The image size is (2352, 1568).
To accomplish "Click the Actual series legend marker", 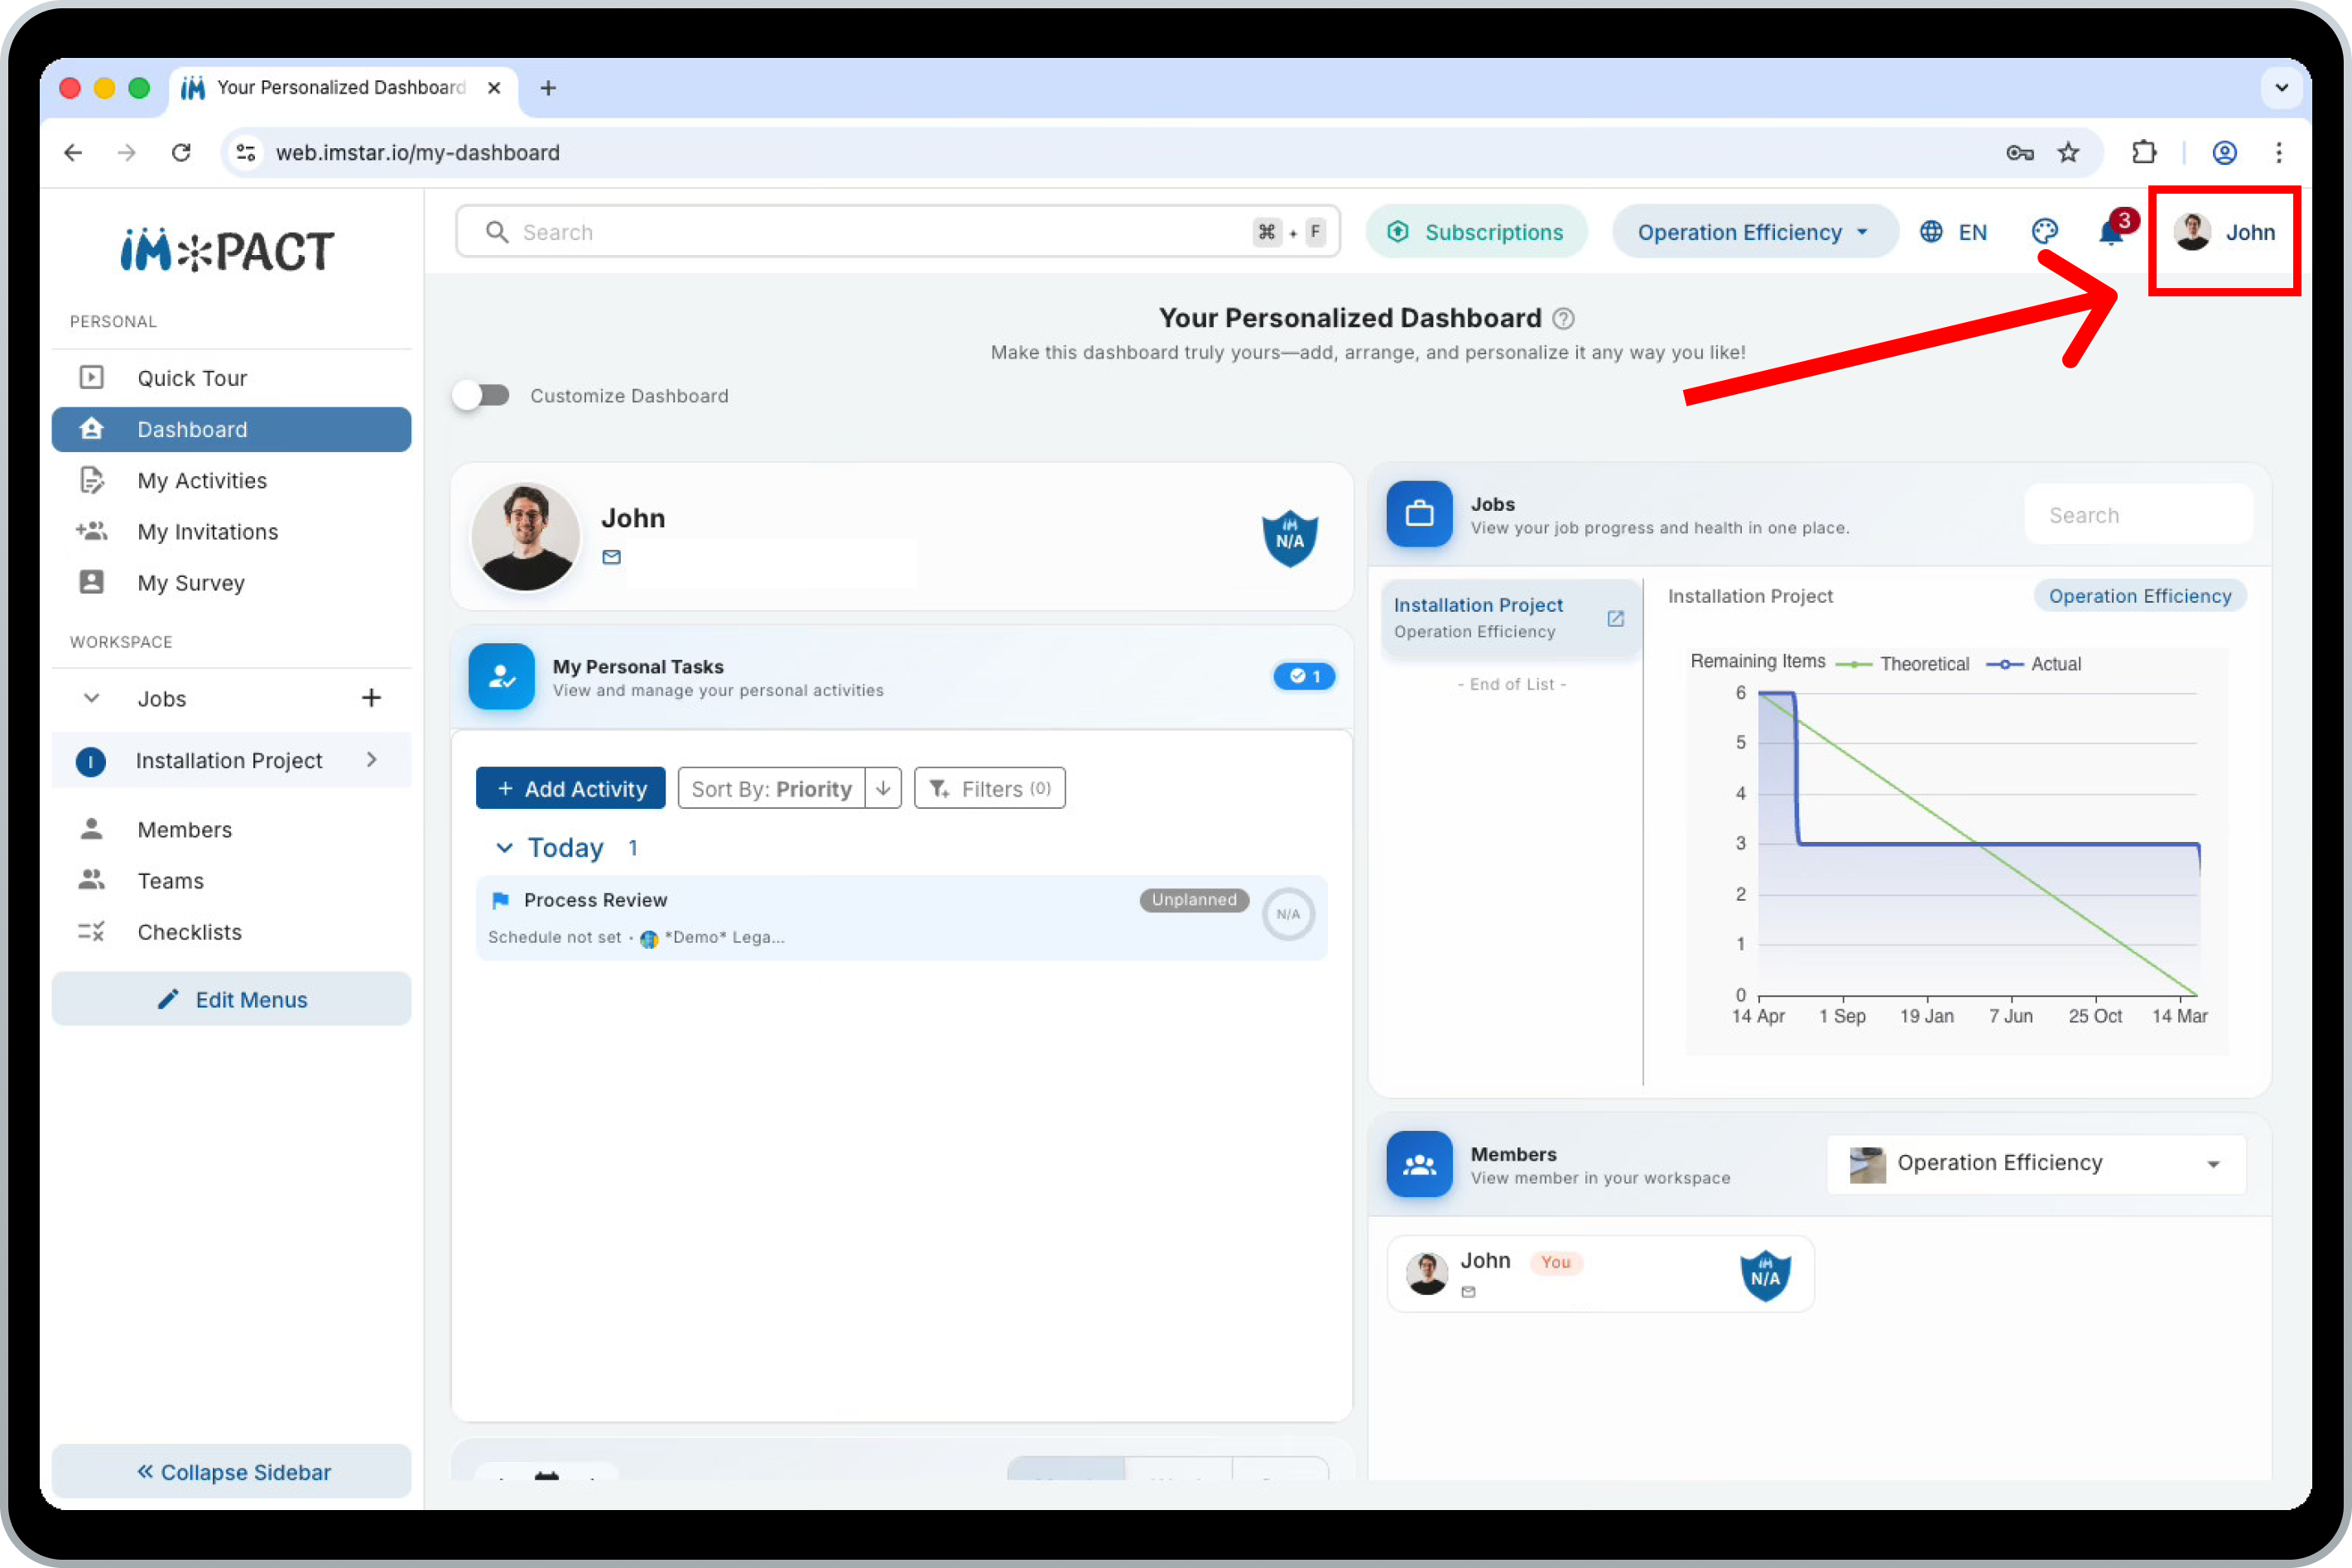I will coord(2004,665).
